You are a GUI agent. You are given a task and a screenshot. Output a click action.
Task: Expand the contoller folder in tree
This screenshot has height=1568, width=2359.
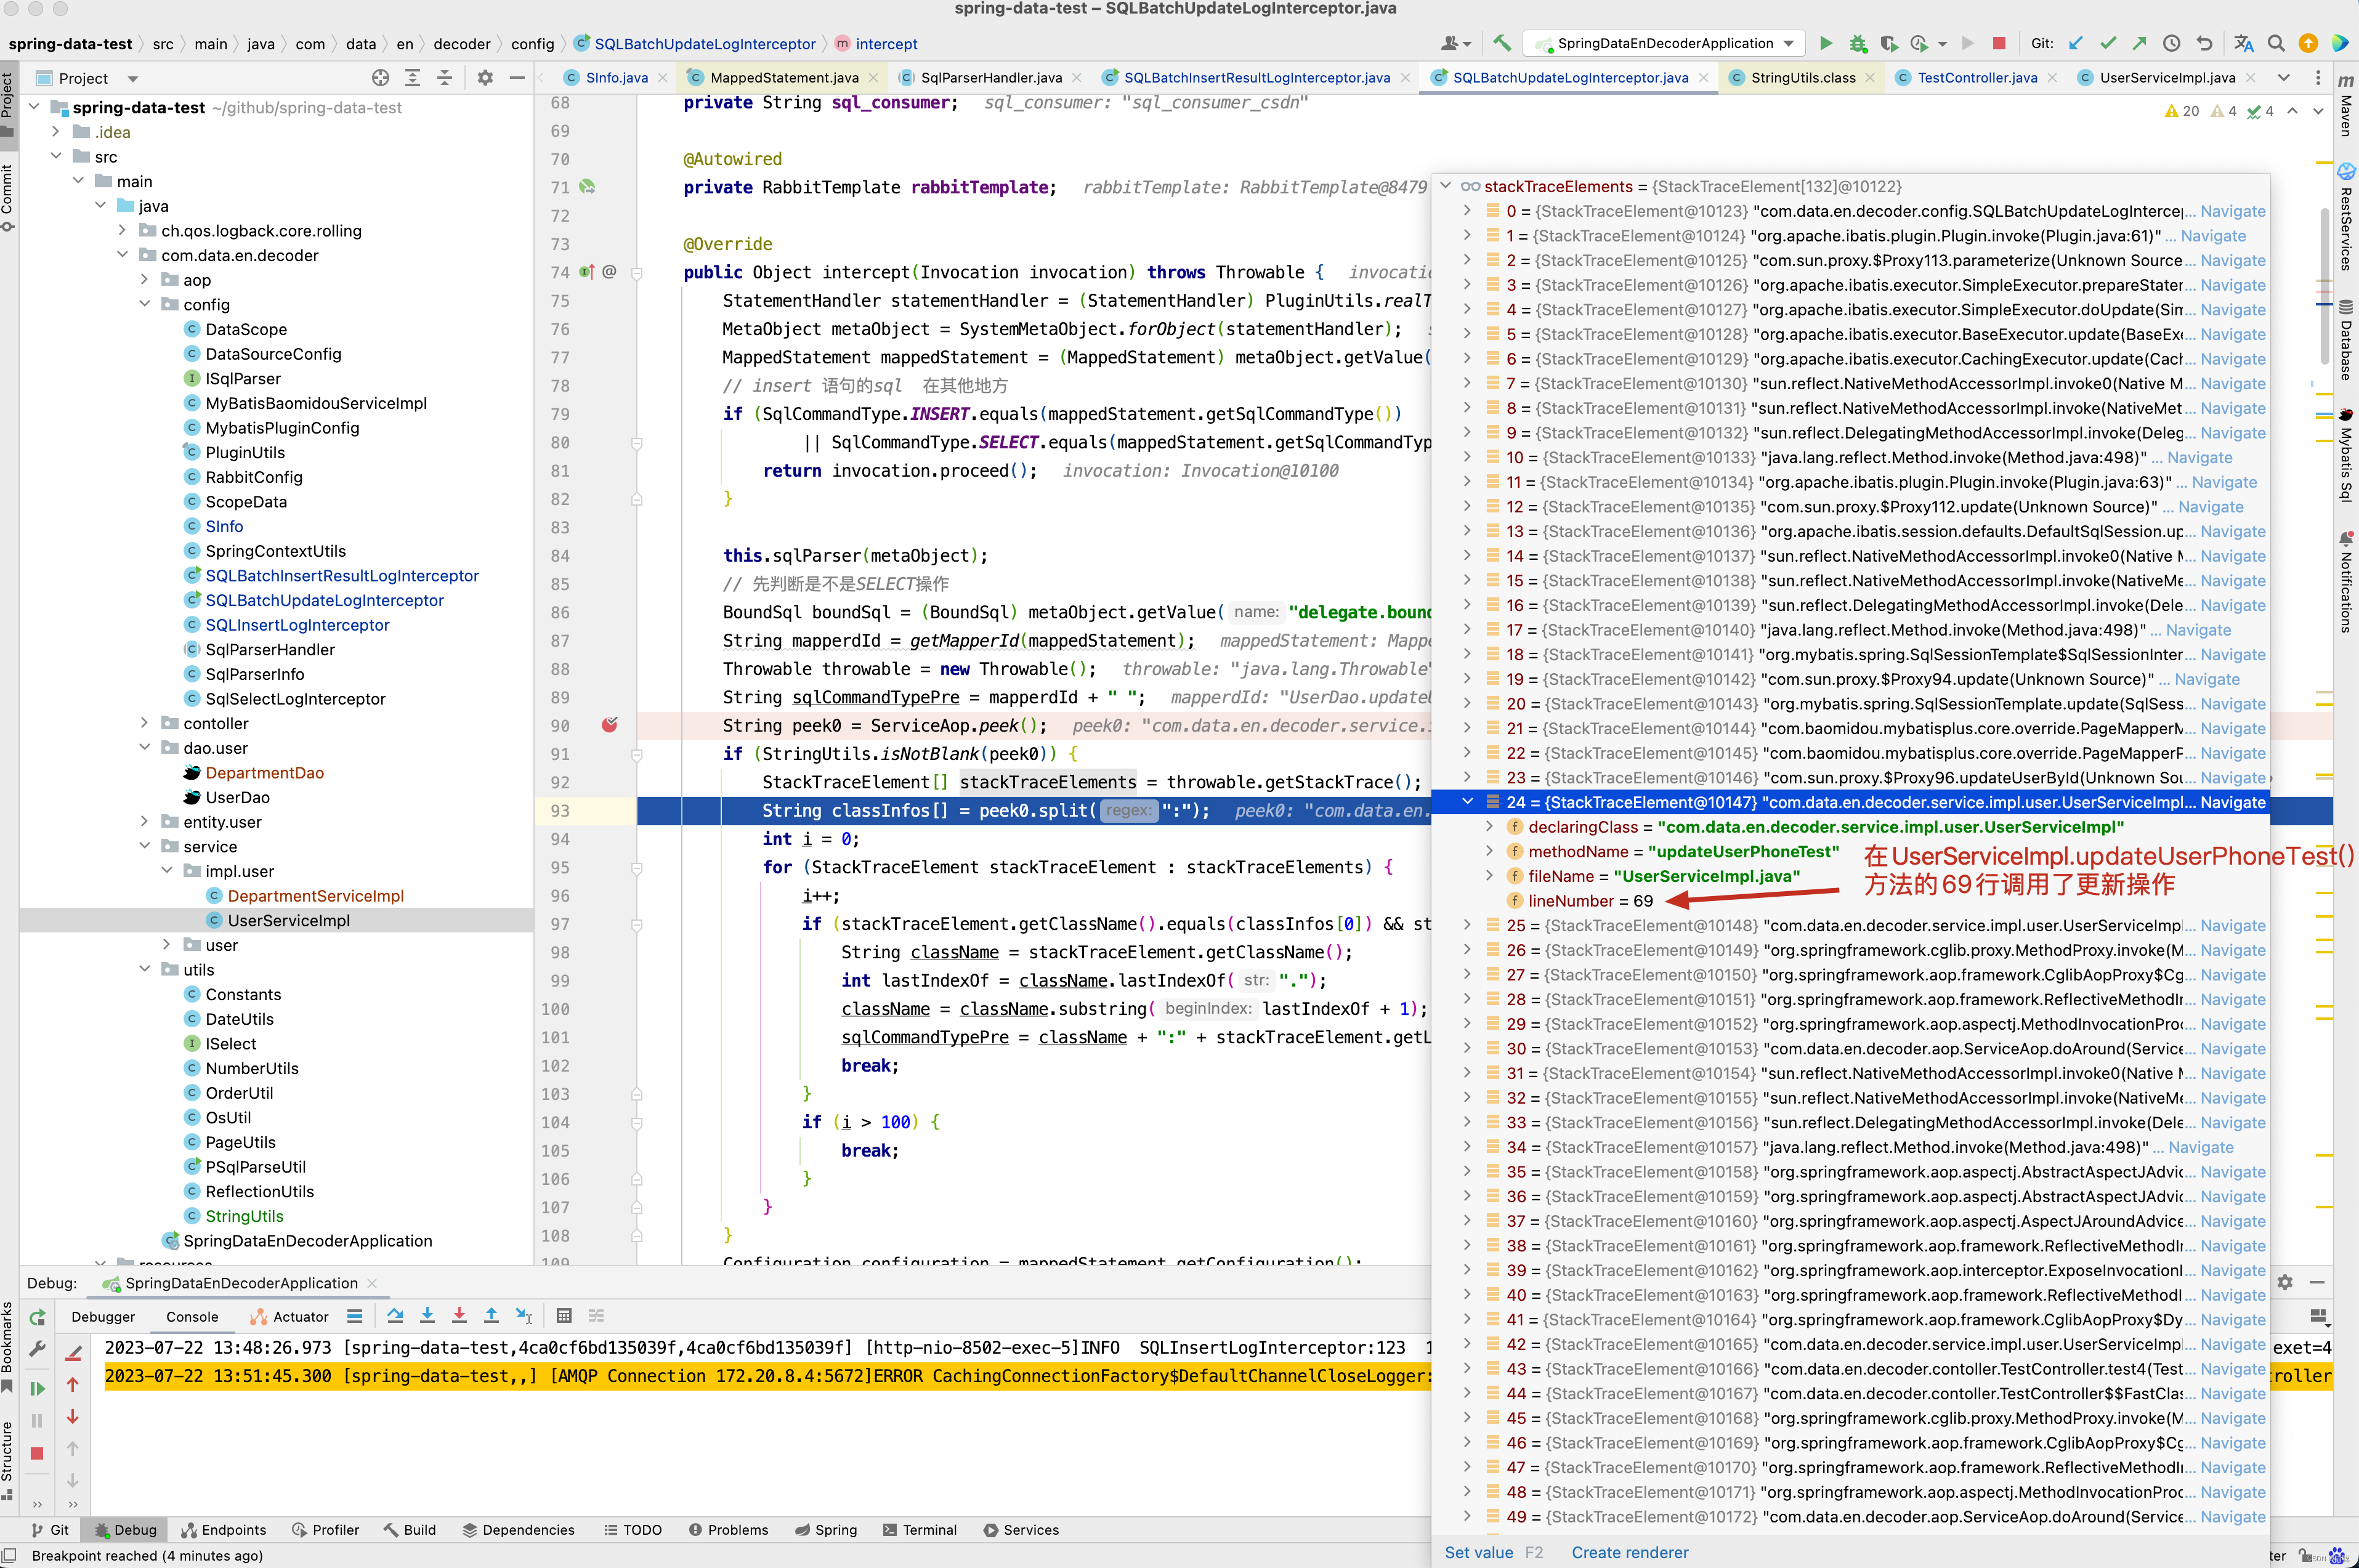pyautogui.click(x=144, y=723)
